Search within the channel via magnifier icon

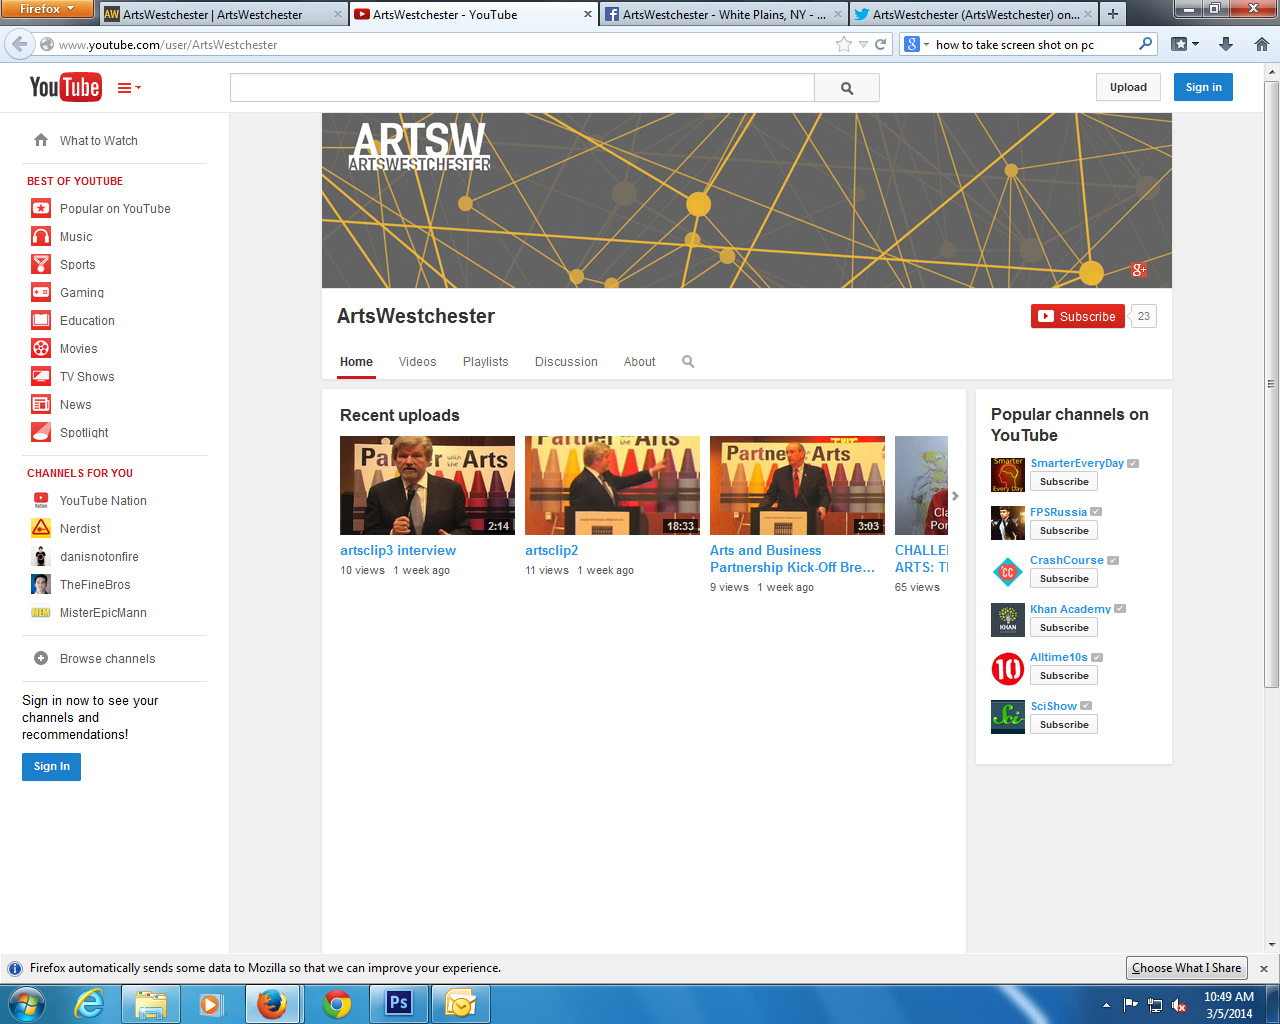coord(688,361)
